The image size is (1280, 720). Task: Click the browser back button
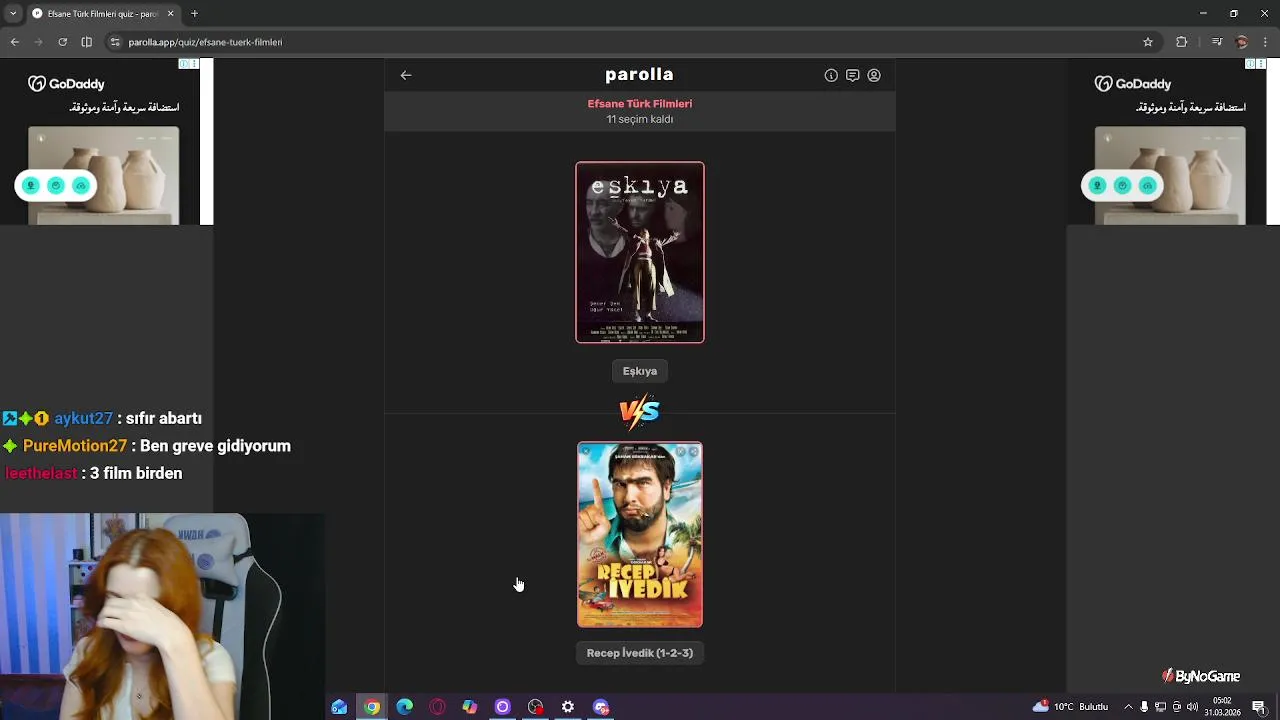tap(14, 42)
